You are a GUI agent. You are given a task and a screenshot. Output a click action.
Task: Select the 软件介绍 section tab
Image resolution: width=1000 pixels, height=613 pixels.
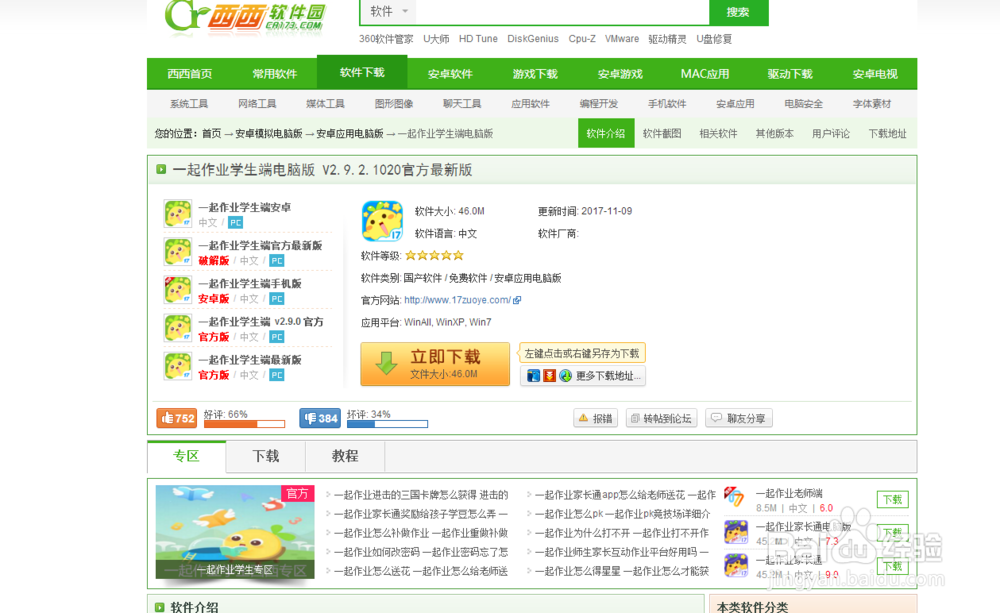pyautogui.click(x=606, y=133)
